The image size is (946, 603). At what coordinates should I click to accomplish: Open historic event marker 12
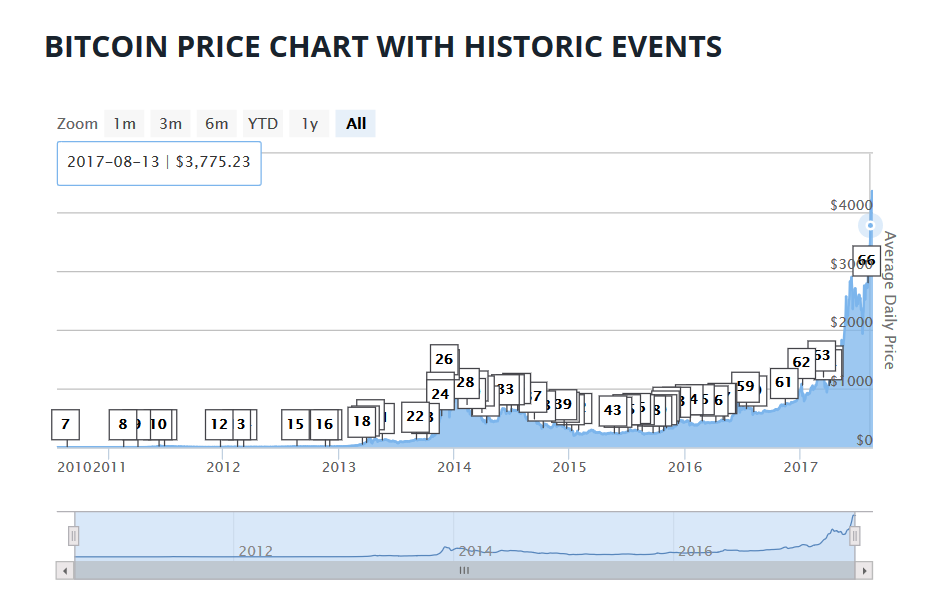[219, 424]
